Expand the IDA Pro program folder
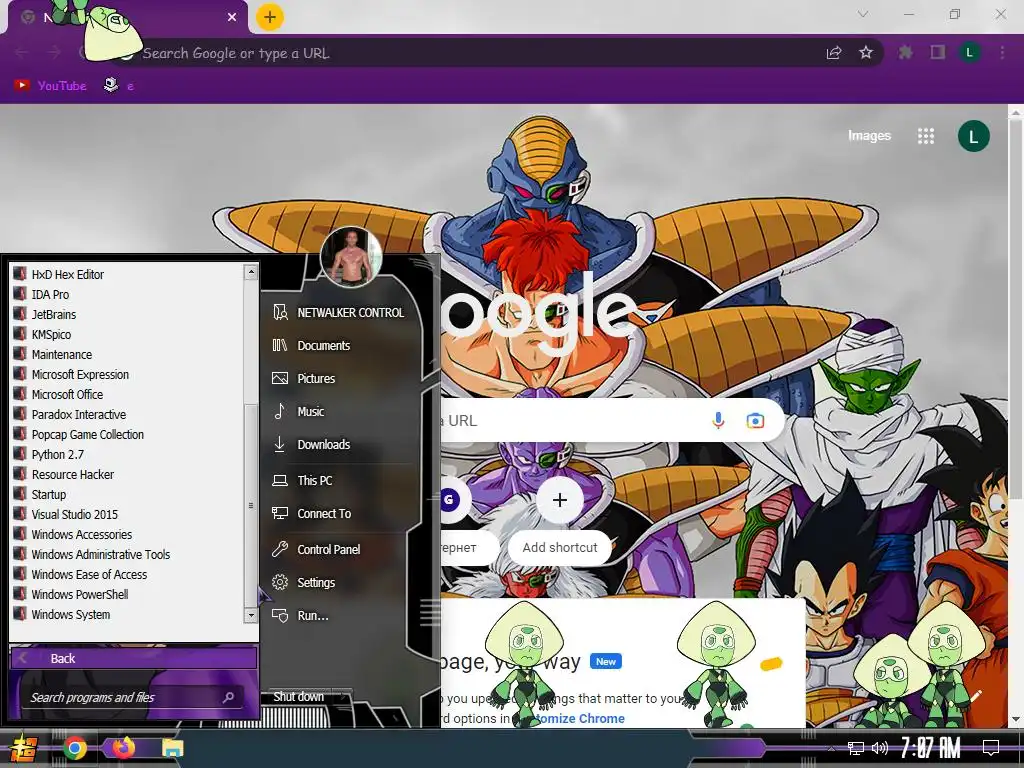The width and height of the screenshot is (1024, 768). point(50,295)
